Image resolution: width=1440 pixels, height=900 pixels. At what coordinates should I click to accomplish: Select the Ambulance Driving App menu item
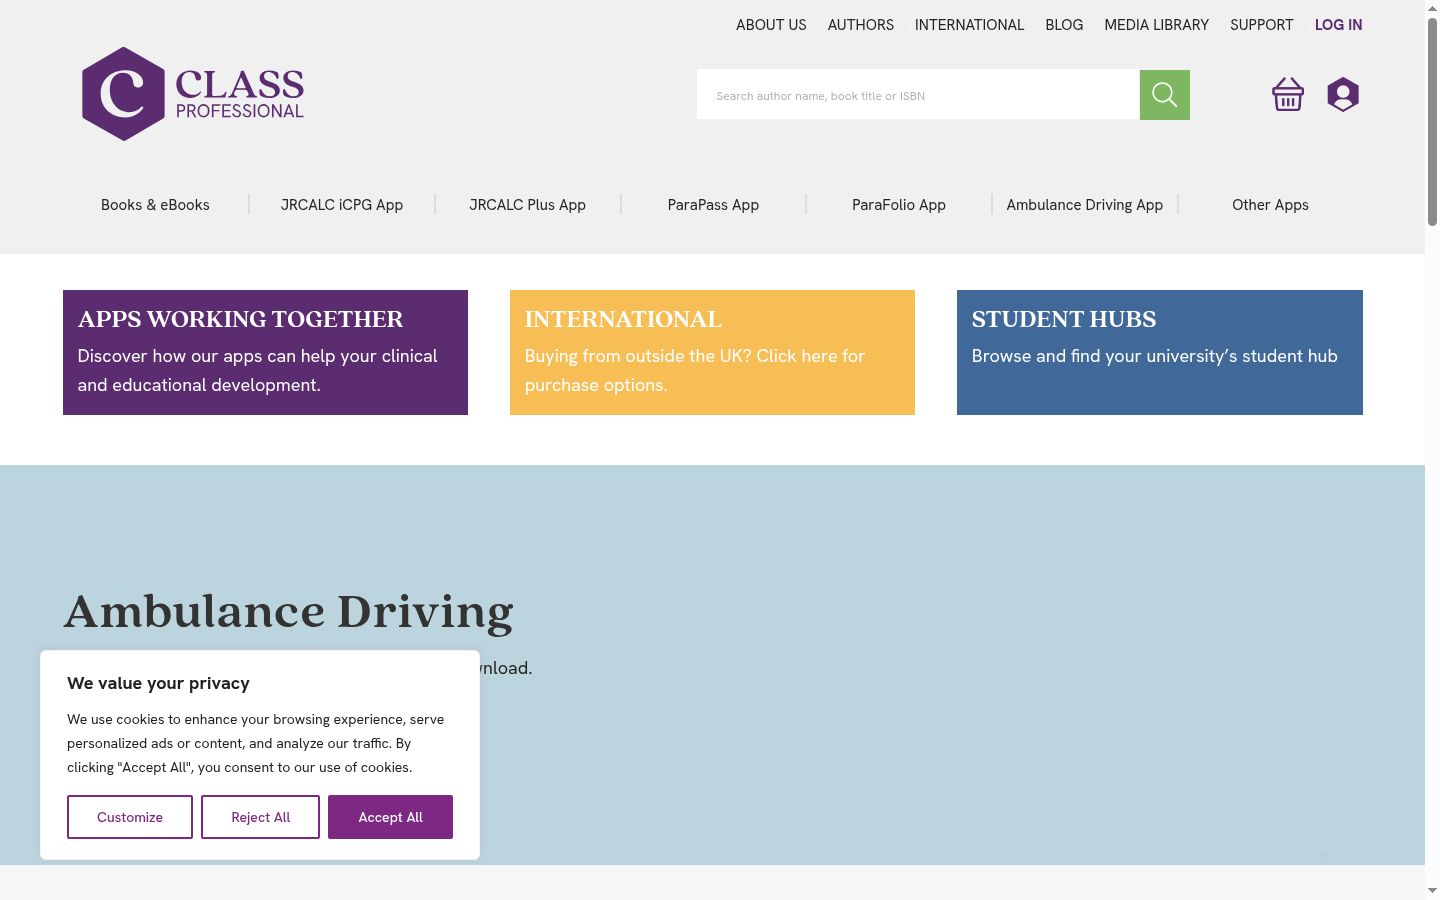1085,205
